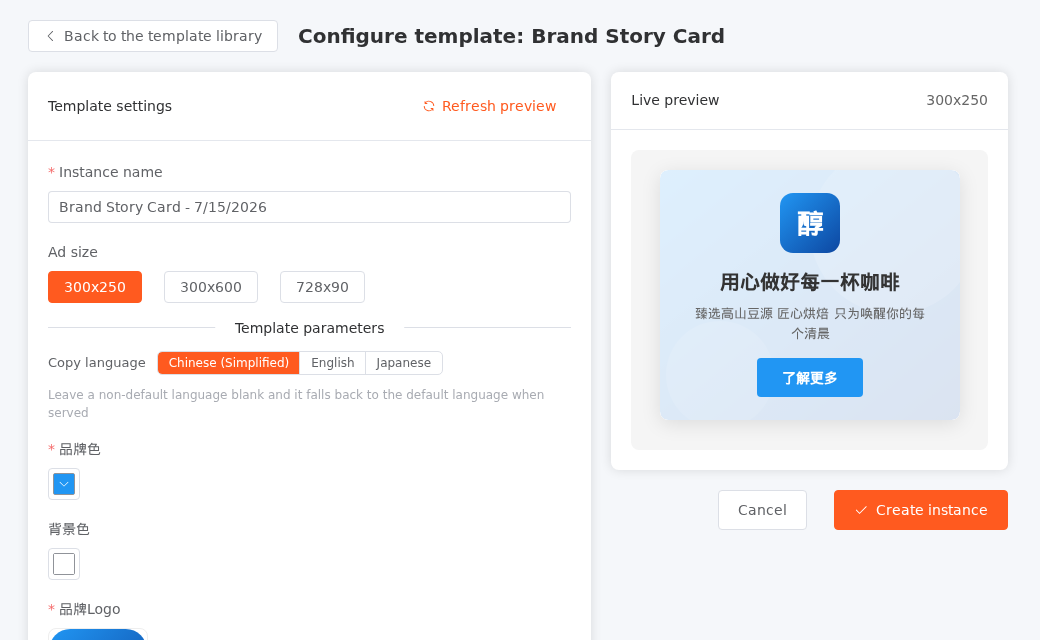1040x640 pixels.
Task: Select the 300x600 ad size
Action: [x=211, y=287]
